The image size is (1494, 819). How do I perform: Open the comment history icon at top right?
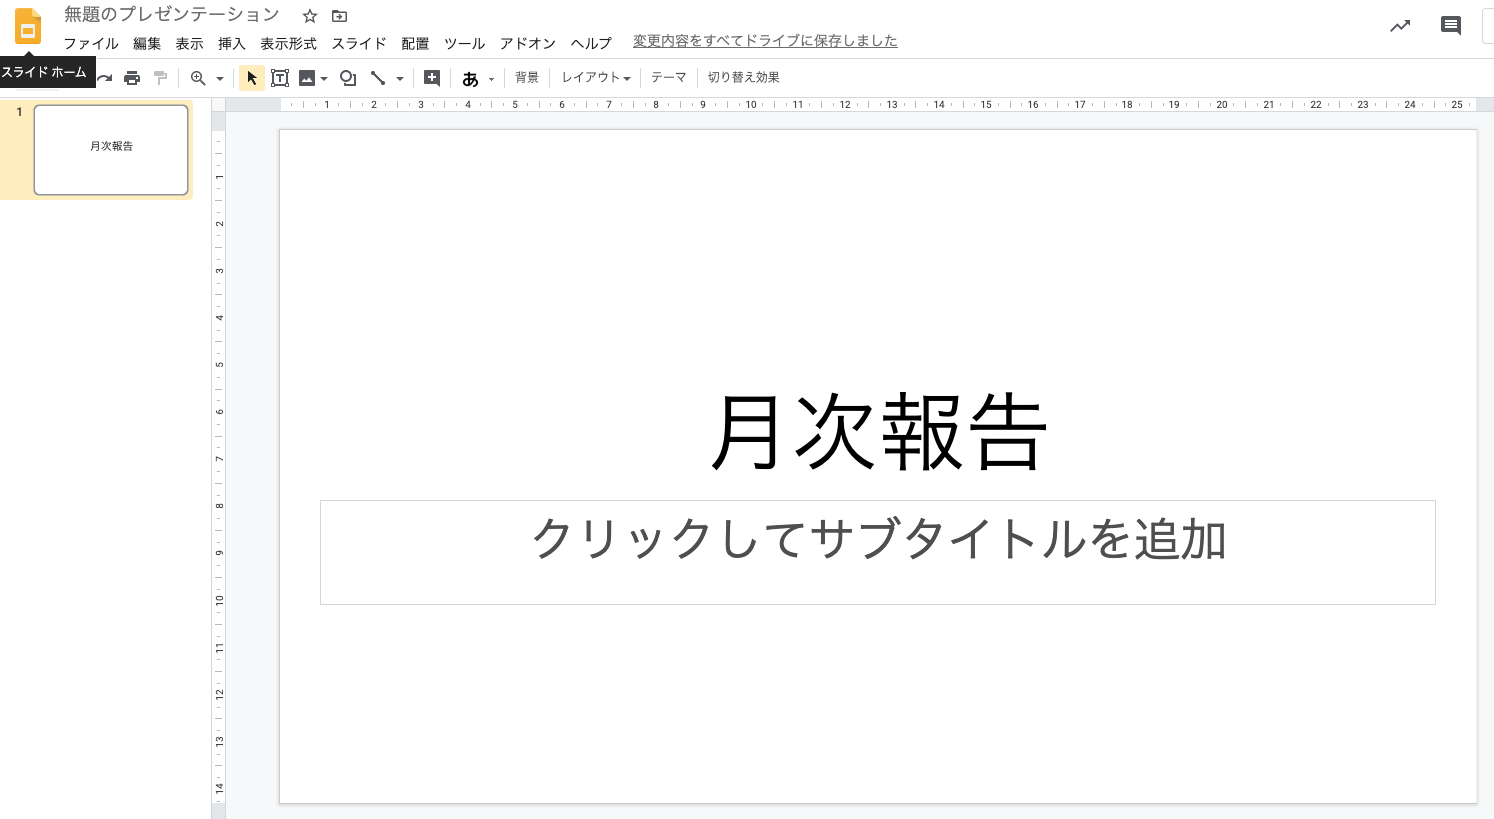pyautogui.click(x=1450, y=26)
